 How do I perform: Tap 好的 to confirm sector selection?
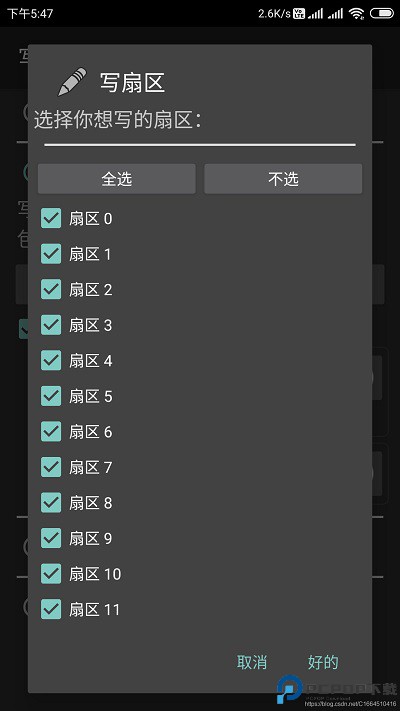point(323,662)
